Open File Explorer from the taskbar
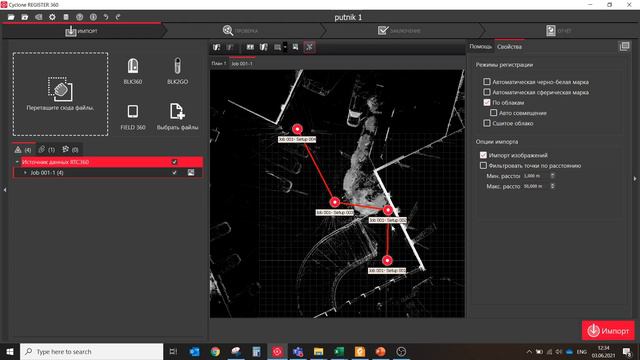The height and width of the screenshot is (360, 640). point(318,351)
